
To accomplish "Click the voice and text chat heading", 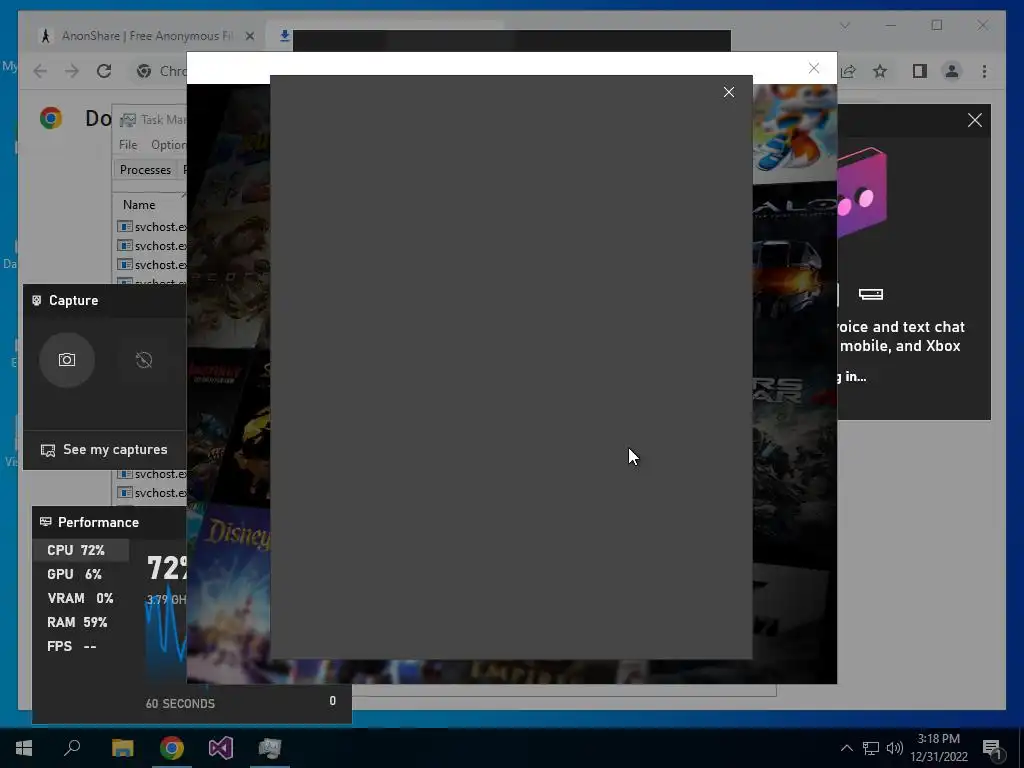I will 900,336.
